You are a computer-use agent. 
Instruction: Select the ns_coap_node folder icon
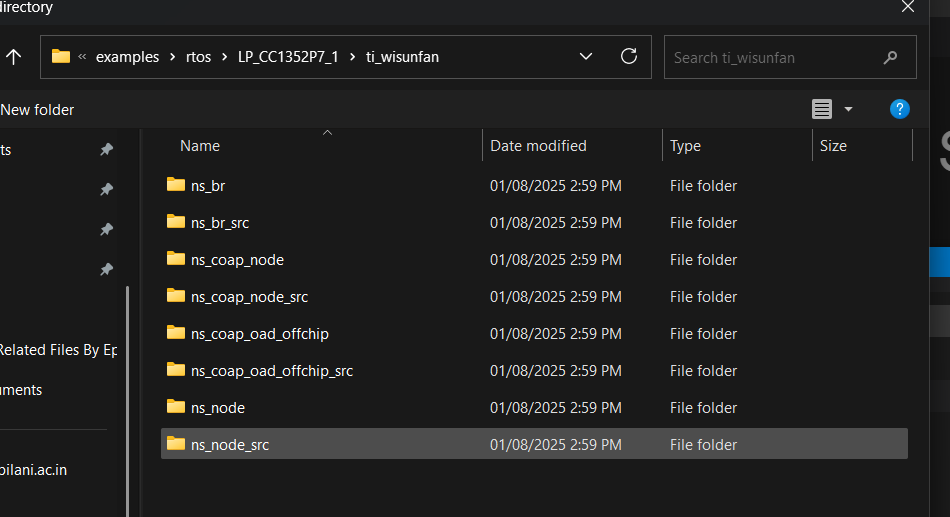pos(176,258)
